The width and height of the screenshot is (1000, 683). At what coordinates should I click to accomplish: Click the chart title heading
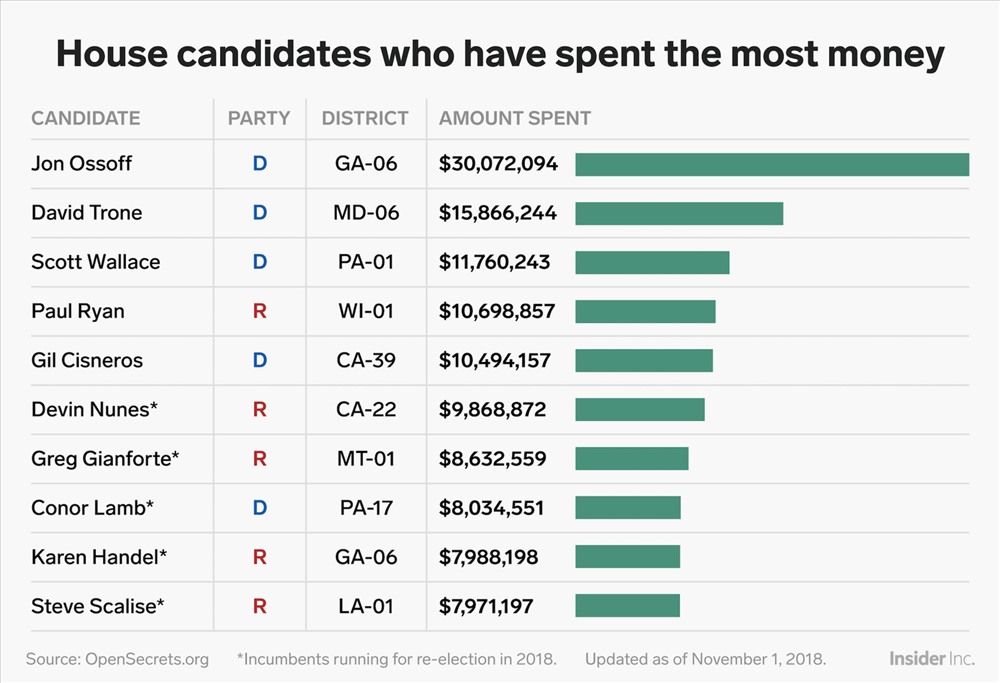point(500,54)
